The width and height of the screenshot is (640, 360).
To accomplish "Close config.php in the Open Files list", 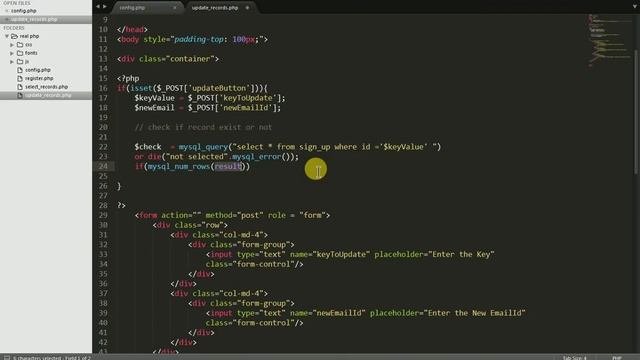I will (x=7, y=11).
